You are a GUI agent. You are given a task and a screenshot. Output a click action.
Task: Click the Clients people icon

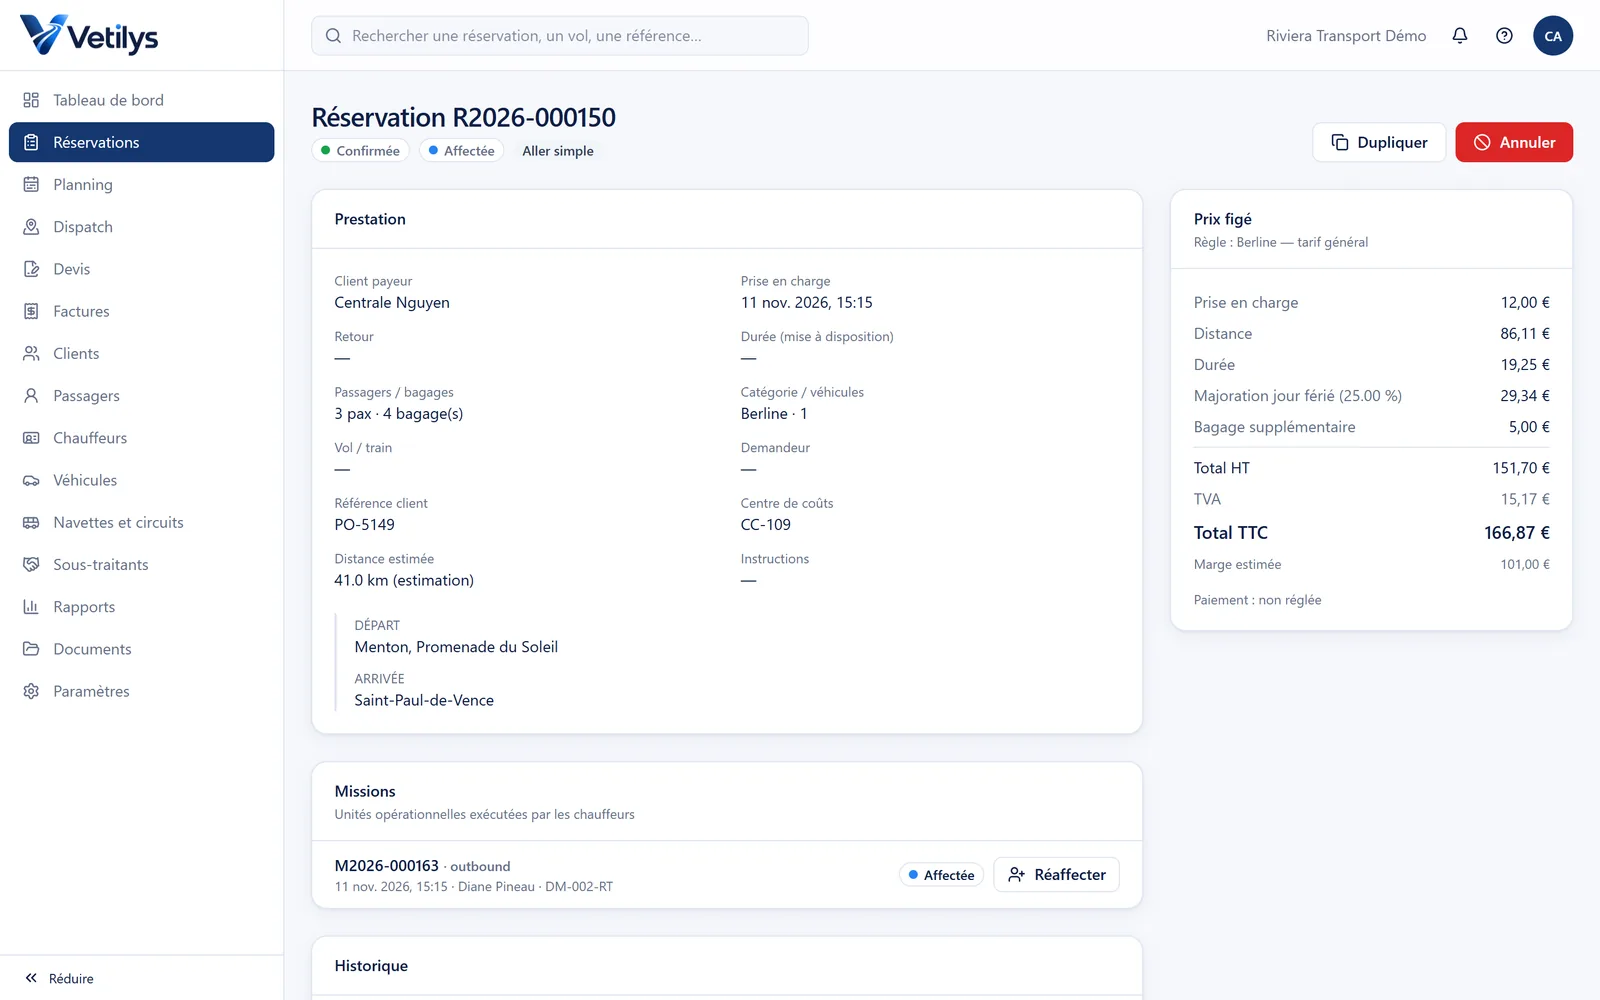(x=31, y=354)
